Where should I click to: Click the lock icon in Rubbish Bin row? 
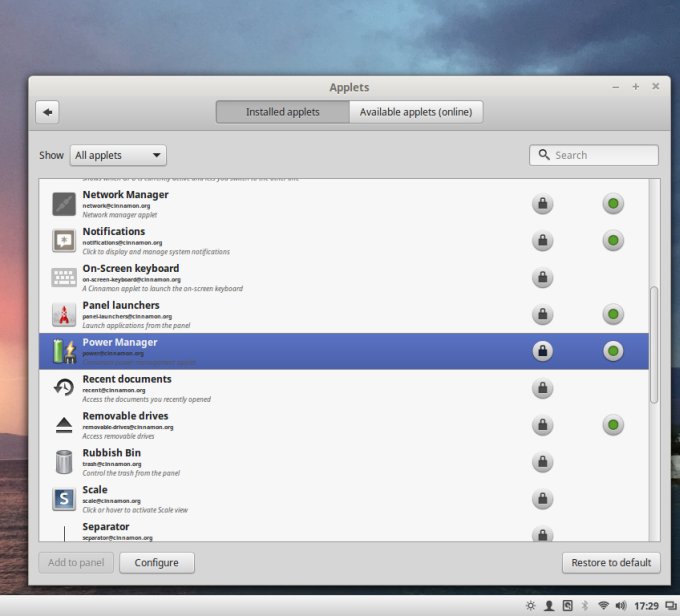point(543,462)
